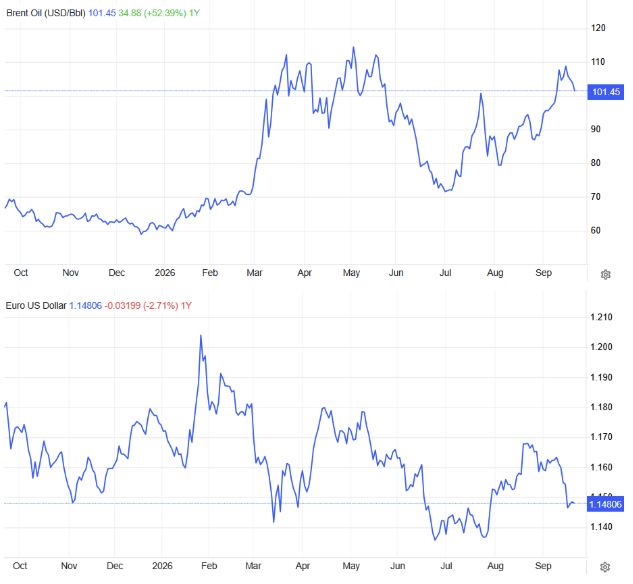This screenshot has width=633, height=584.
Task: Click the +52.39% change on Brent header
Action: coord(165,13)
